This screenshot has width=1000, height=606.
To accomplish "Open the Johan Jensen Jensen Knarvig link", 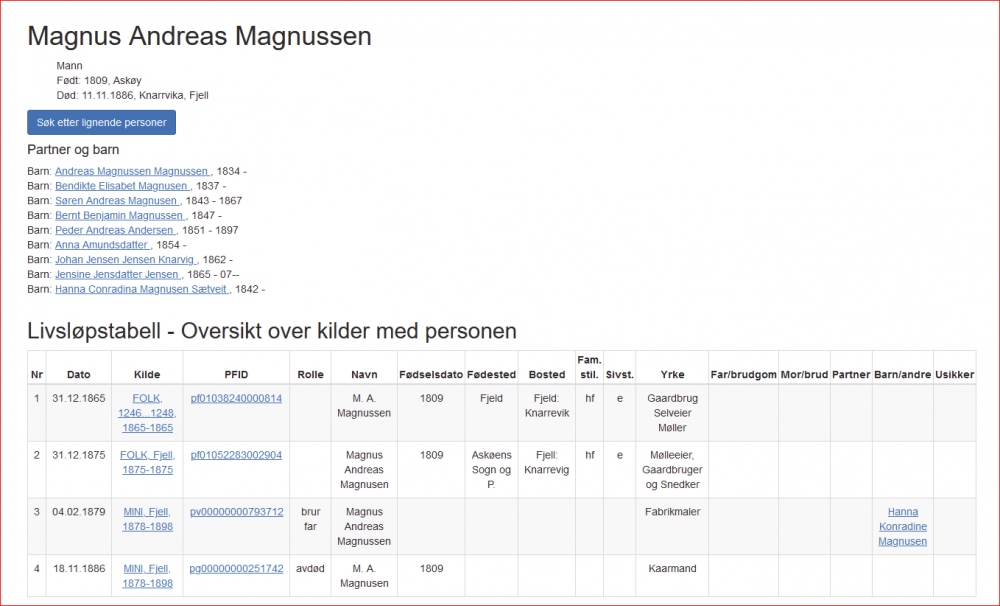I will click(x=126, y=259).
